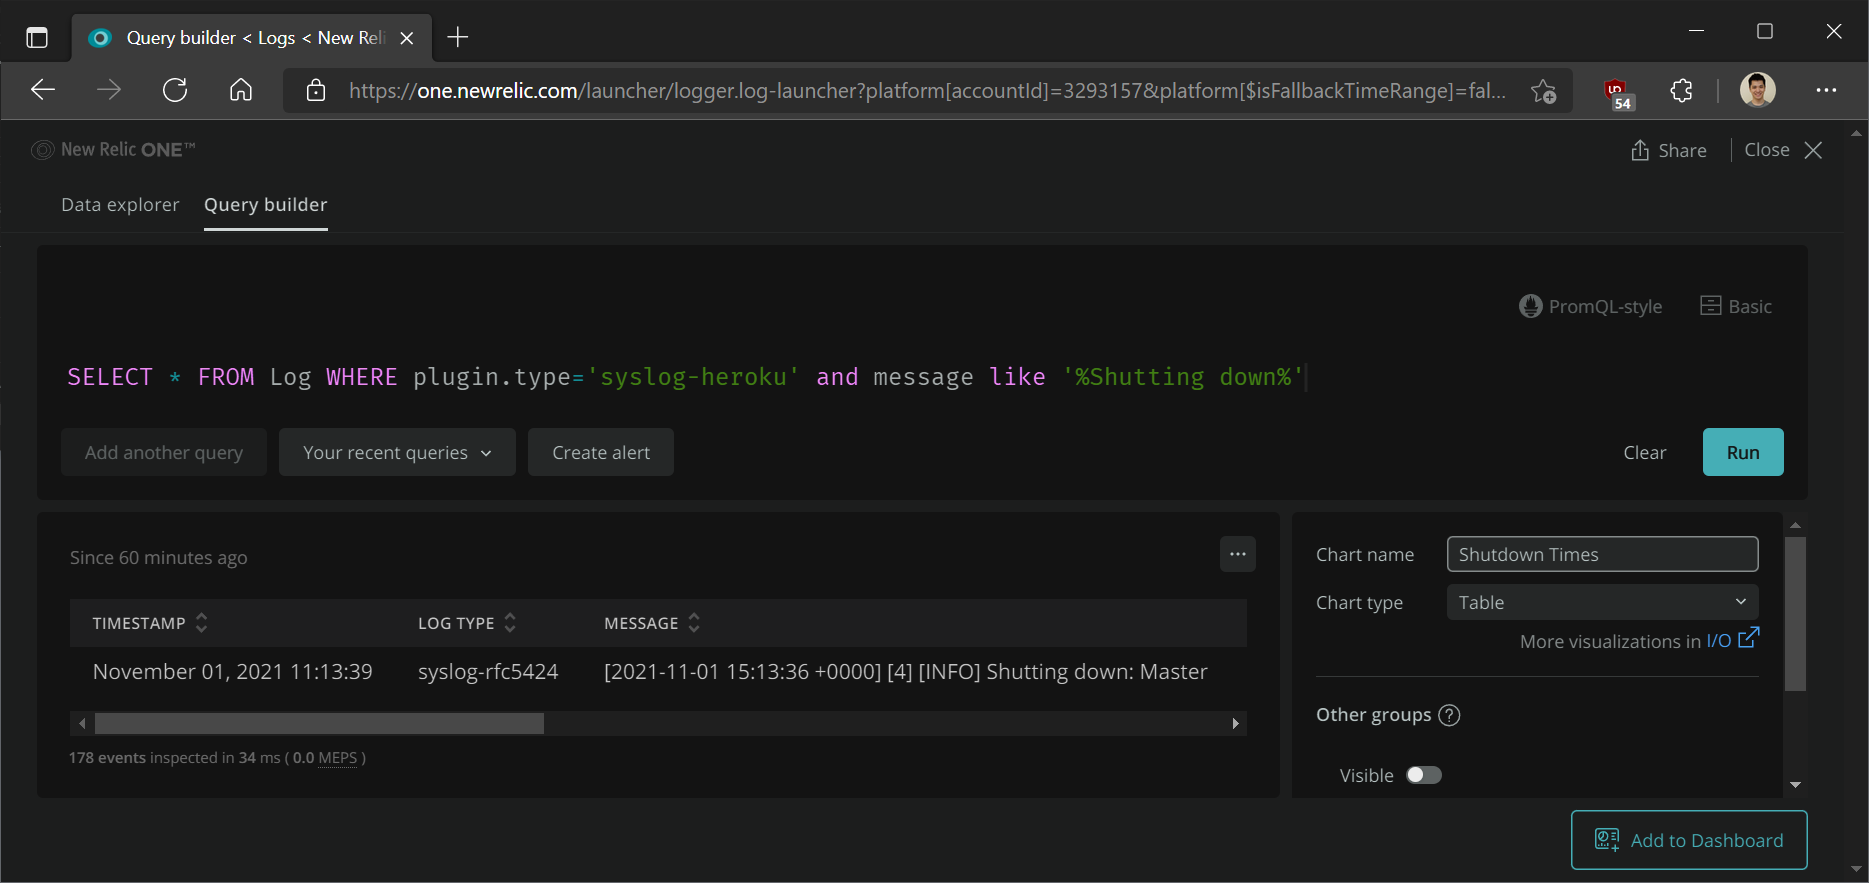Viewport: 1869px width, 883px height.
Task: Add another query
Action: 164,452
